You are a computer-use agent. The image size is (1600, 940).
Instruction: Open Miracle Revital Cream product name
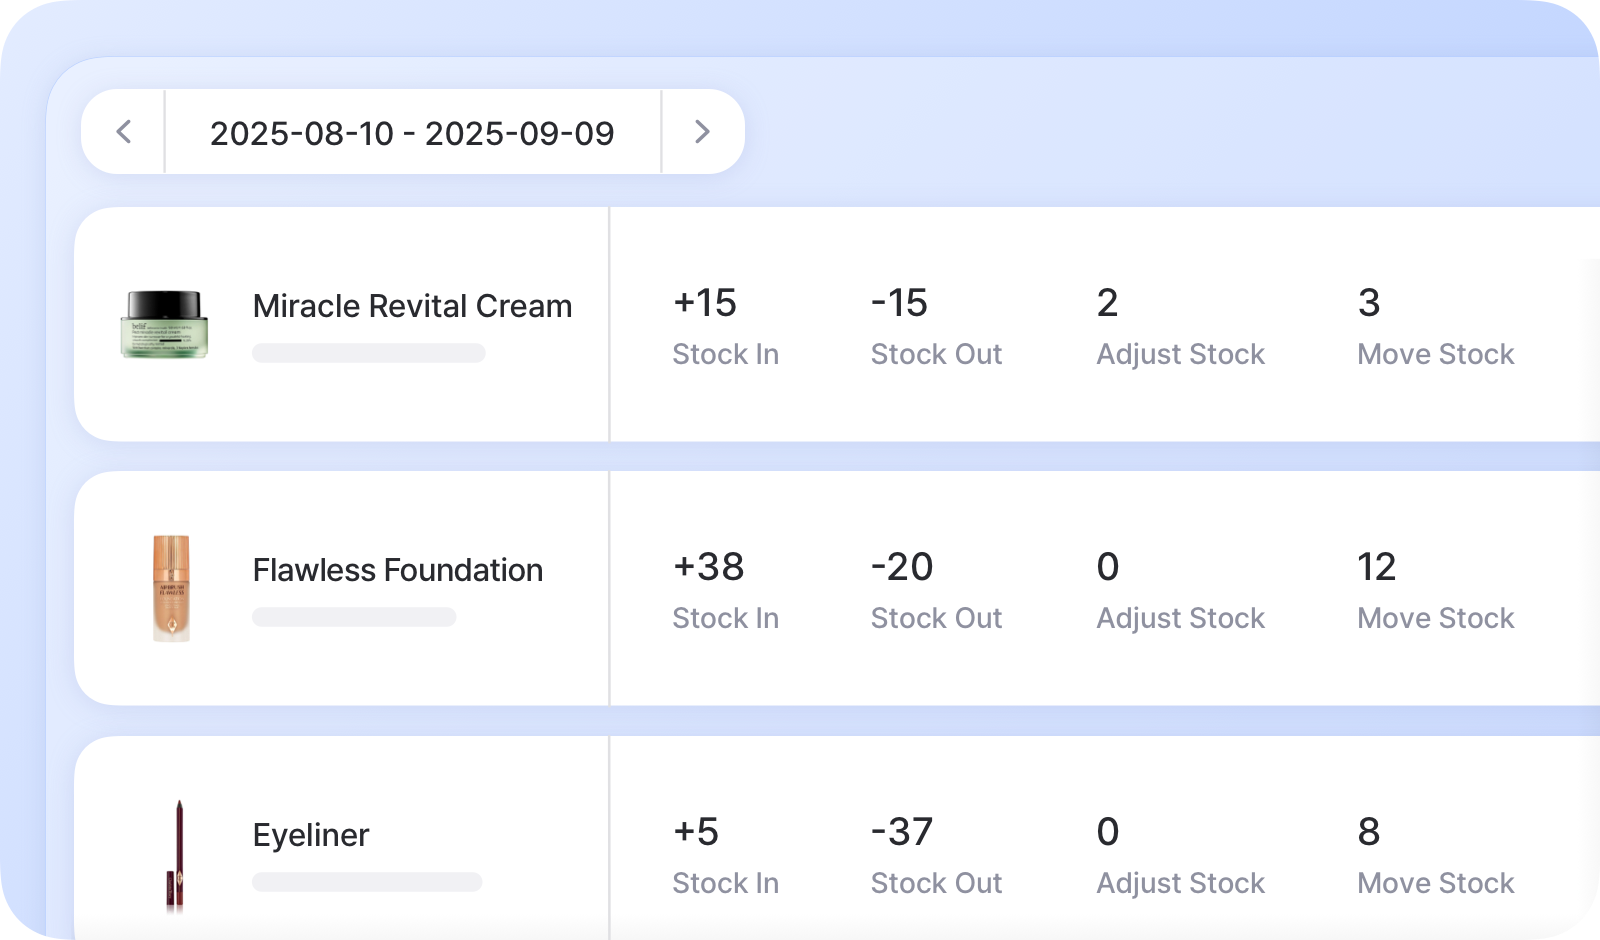[412, 306]
